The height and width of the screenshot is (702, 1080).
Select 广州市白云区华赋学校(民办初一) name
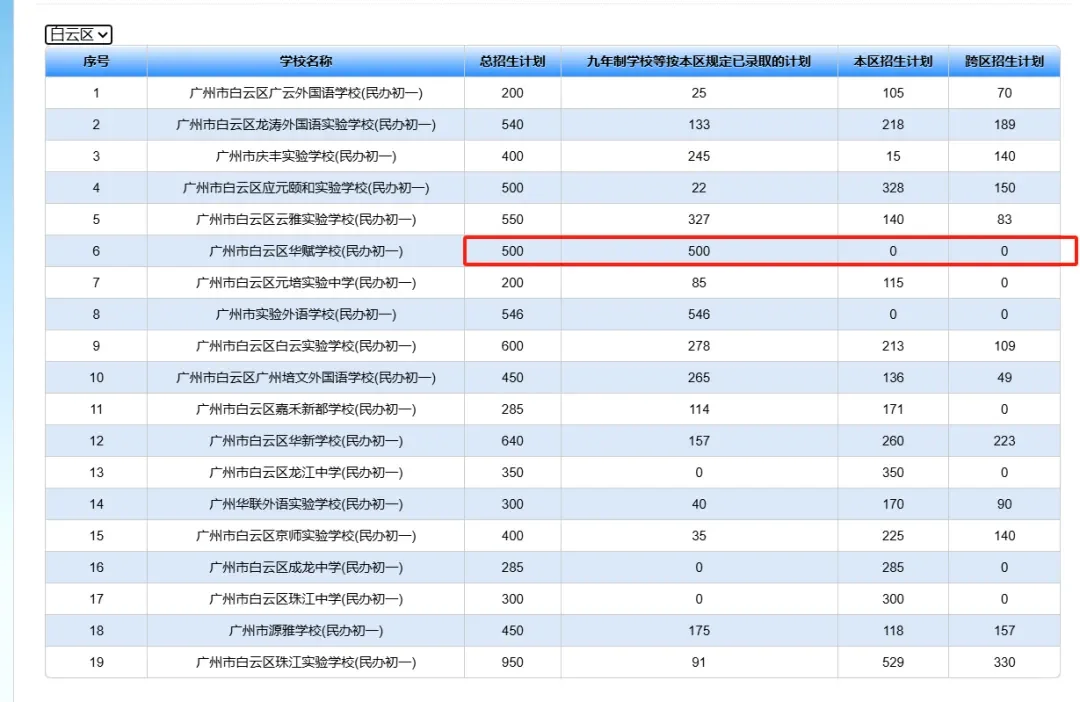tap(306, 251)
